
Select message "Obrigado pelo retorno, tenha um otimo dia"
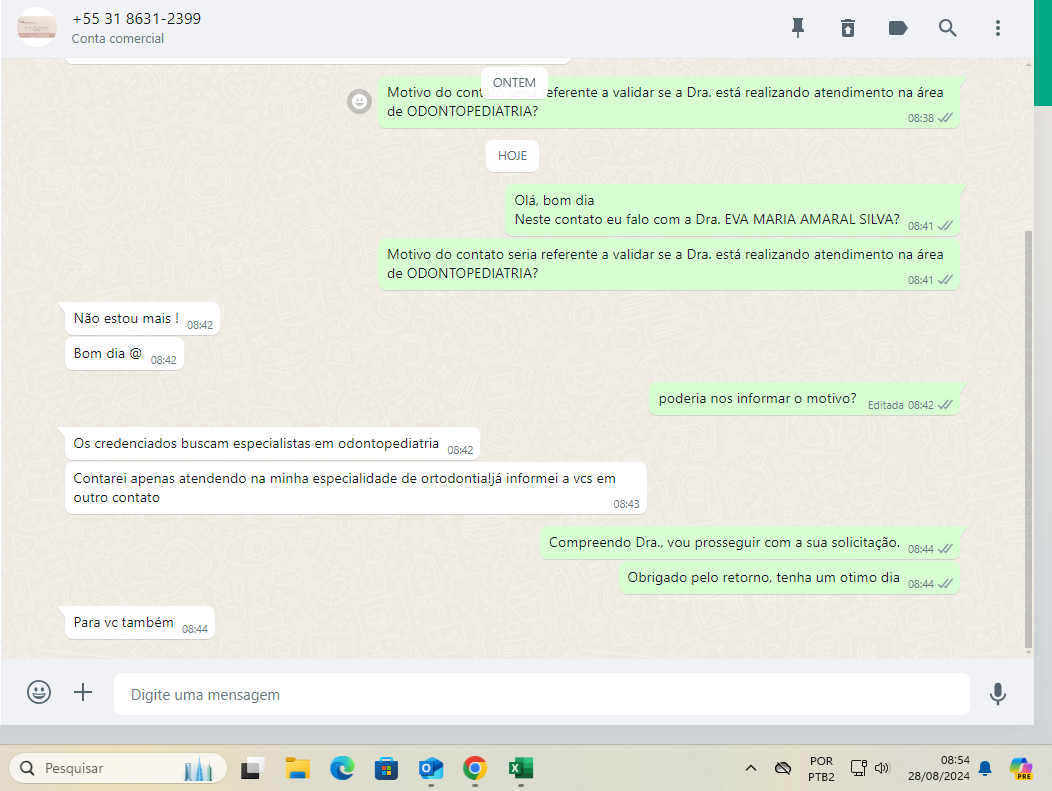tap(789, 578)
